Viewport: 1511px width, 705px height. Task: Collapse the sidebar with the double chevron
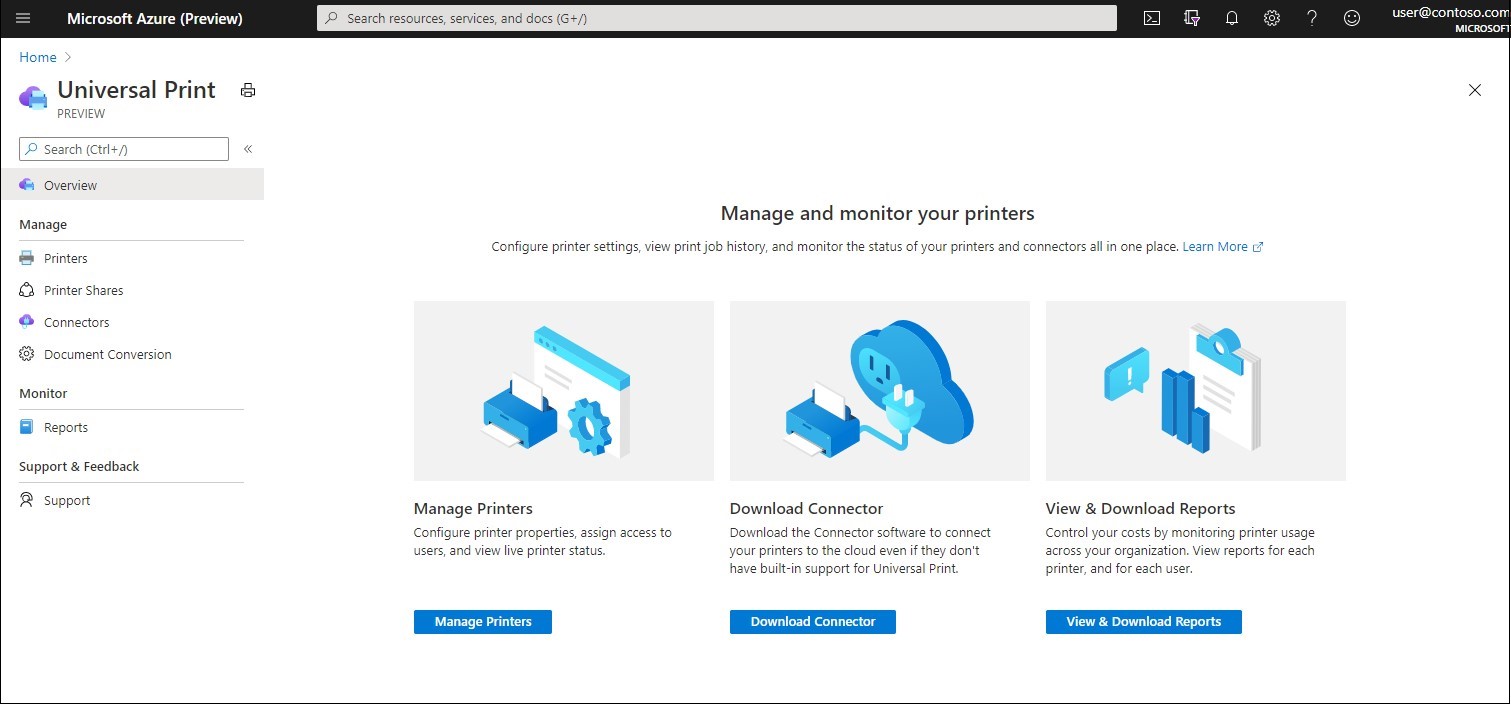coord(248,149)
